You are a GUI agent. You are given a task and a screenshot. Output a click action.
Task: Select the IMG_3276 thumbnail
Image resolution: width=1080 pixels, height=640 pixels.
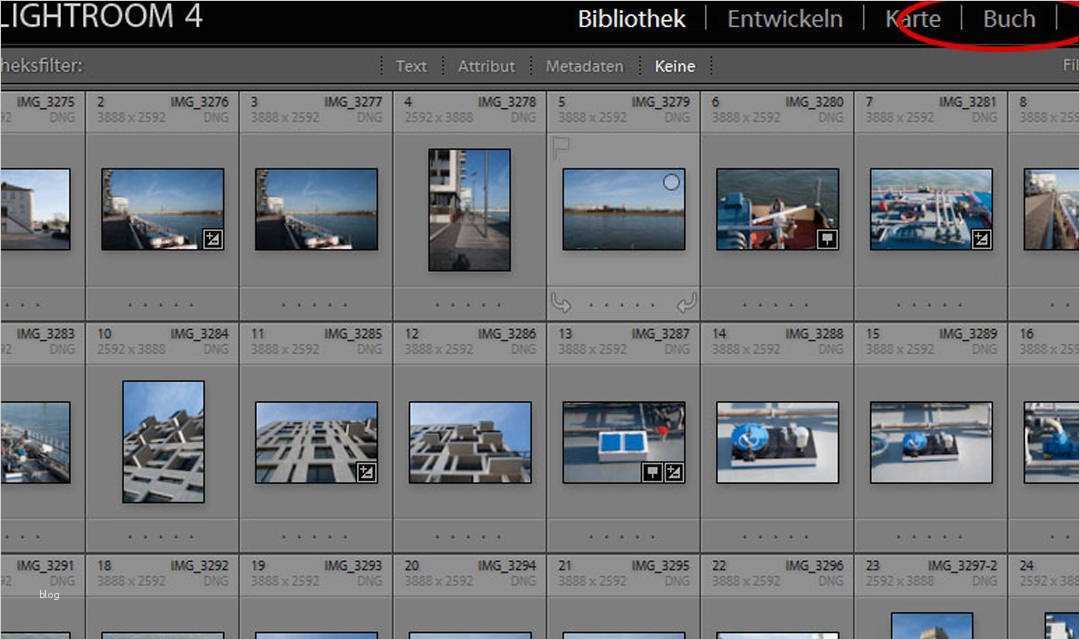coord(163,209)
